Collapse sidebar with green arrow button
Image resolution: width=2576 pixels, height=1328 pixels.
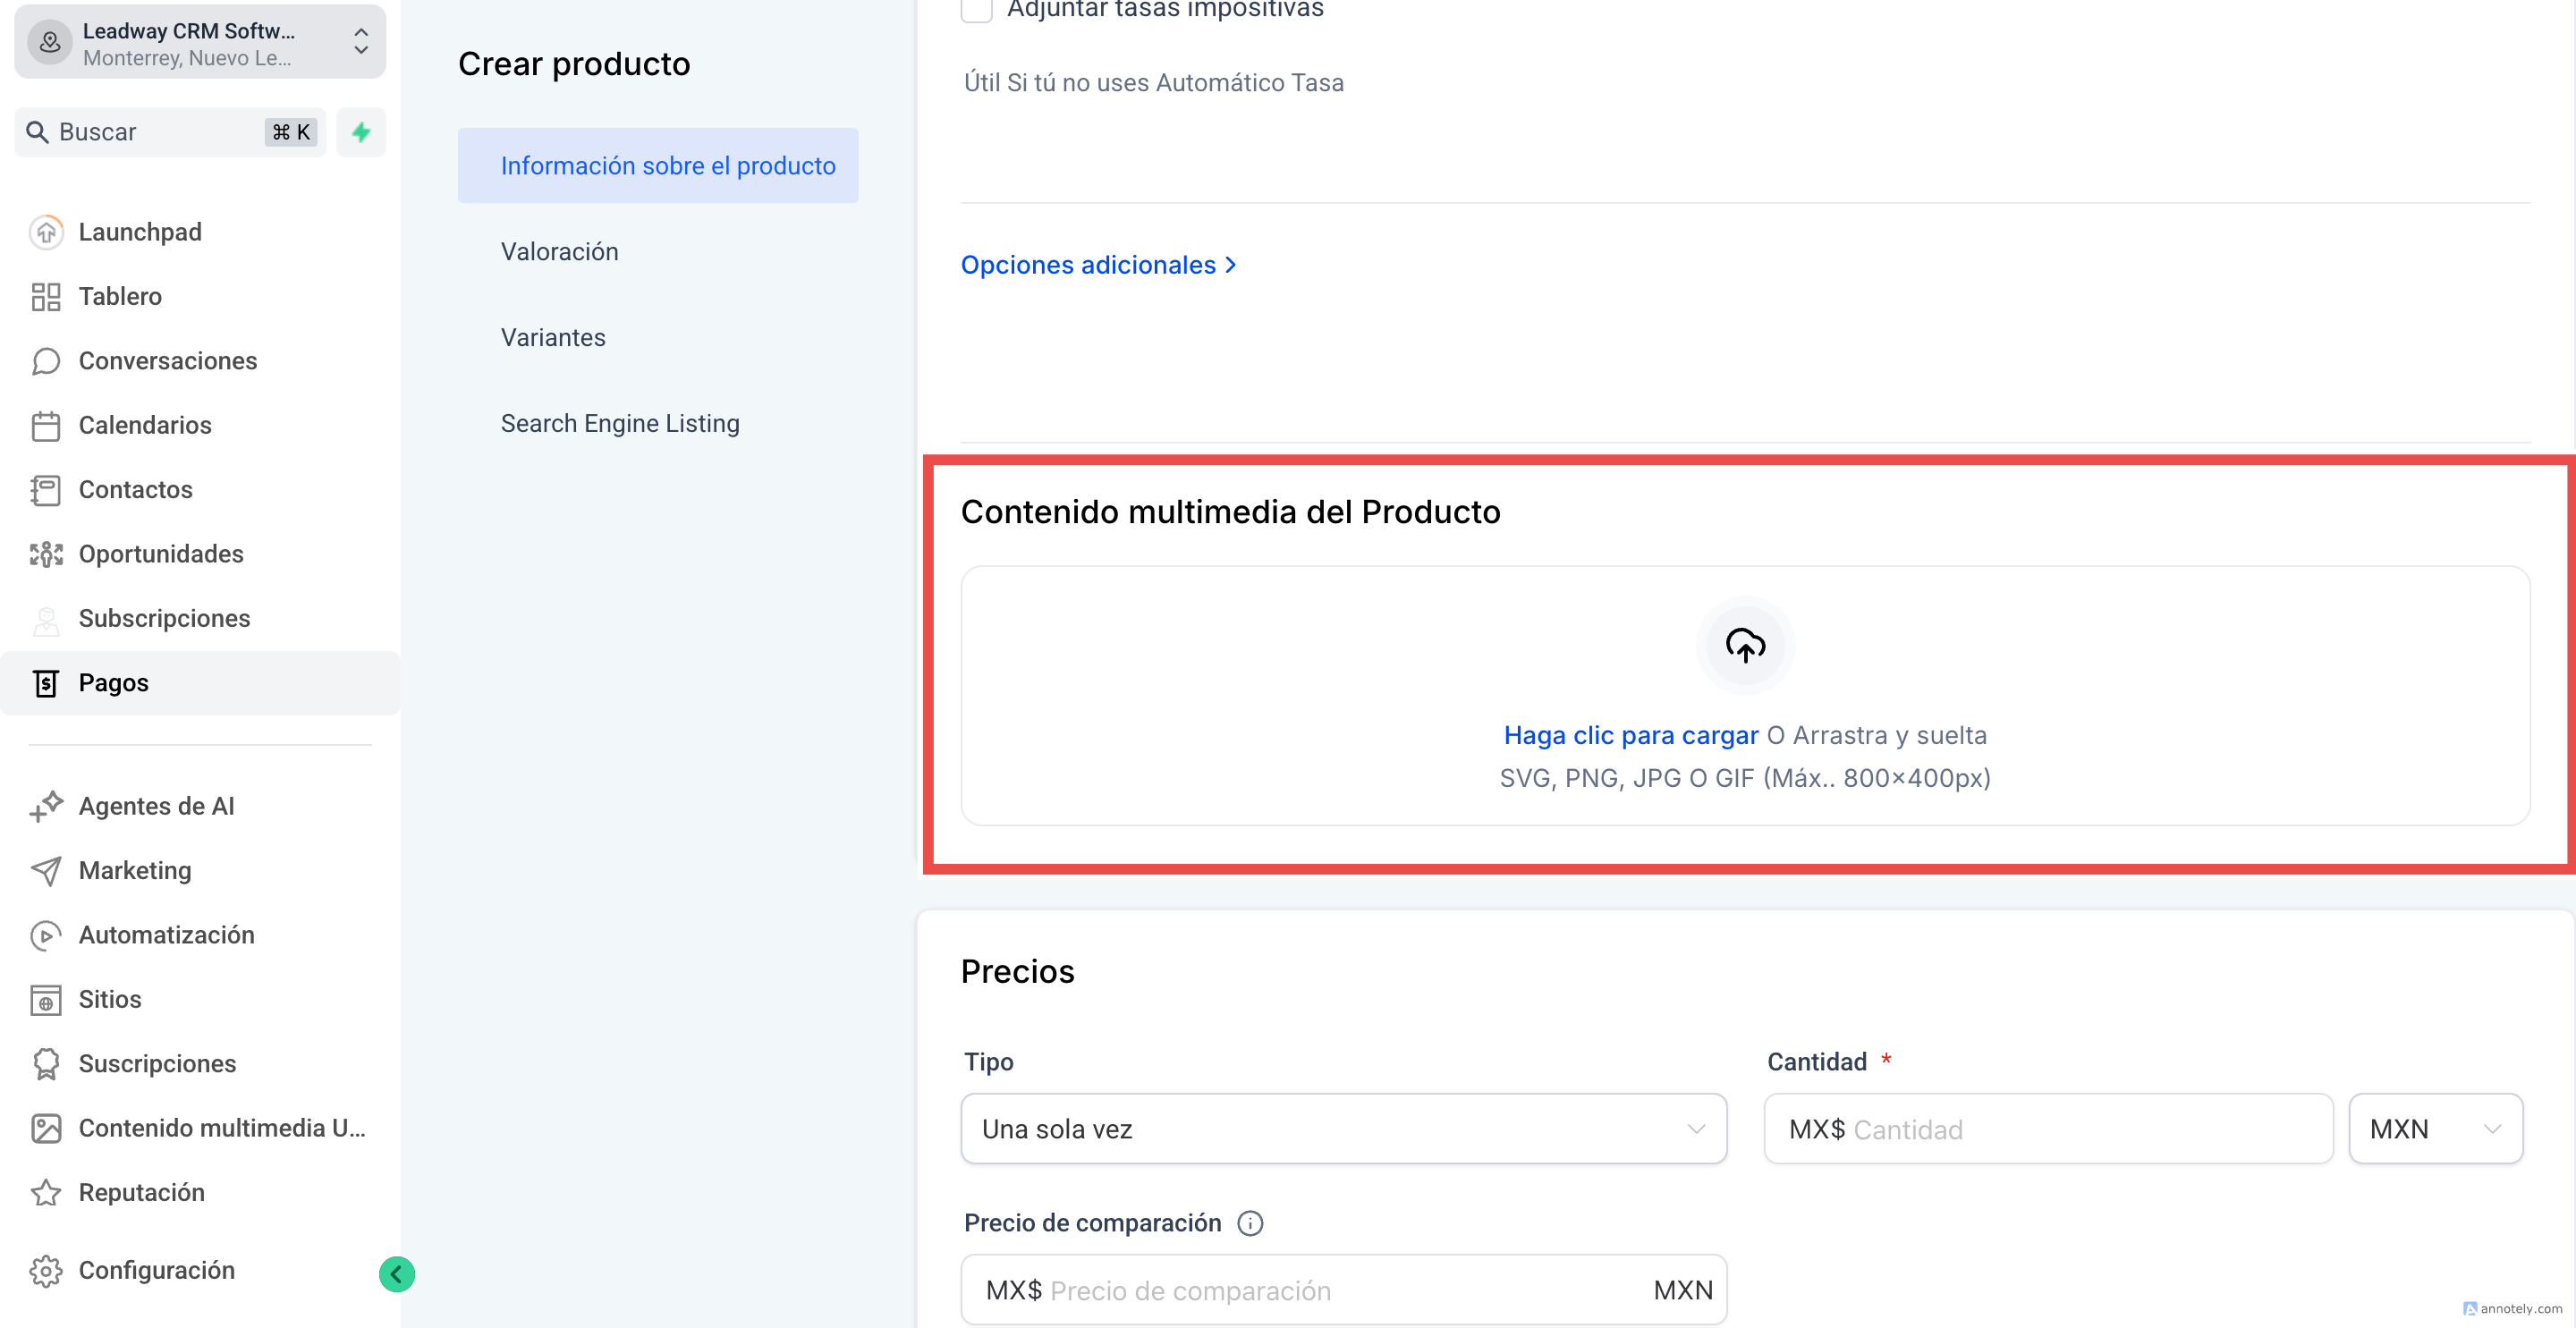pos(396,1274)
